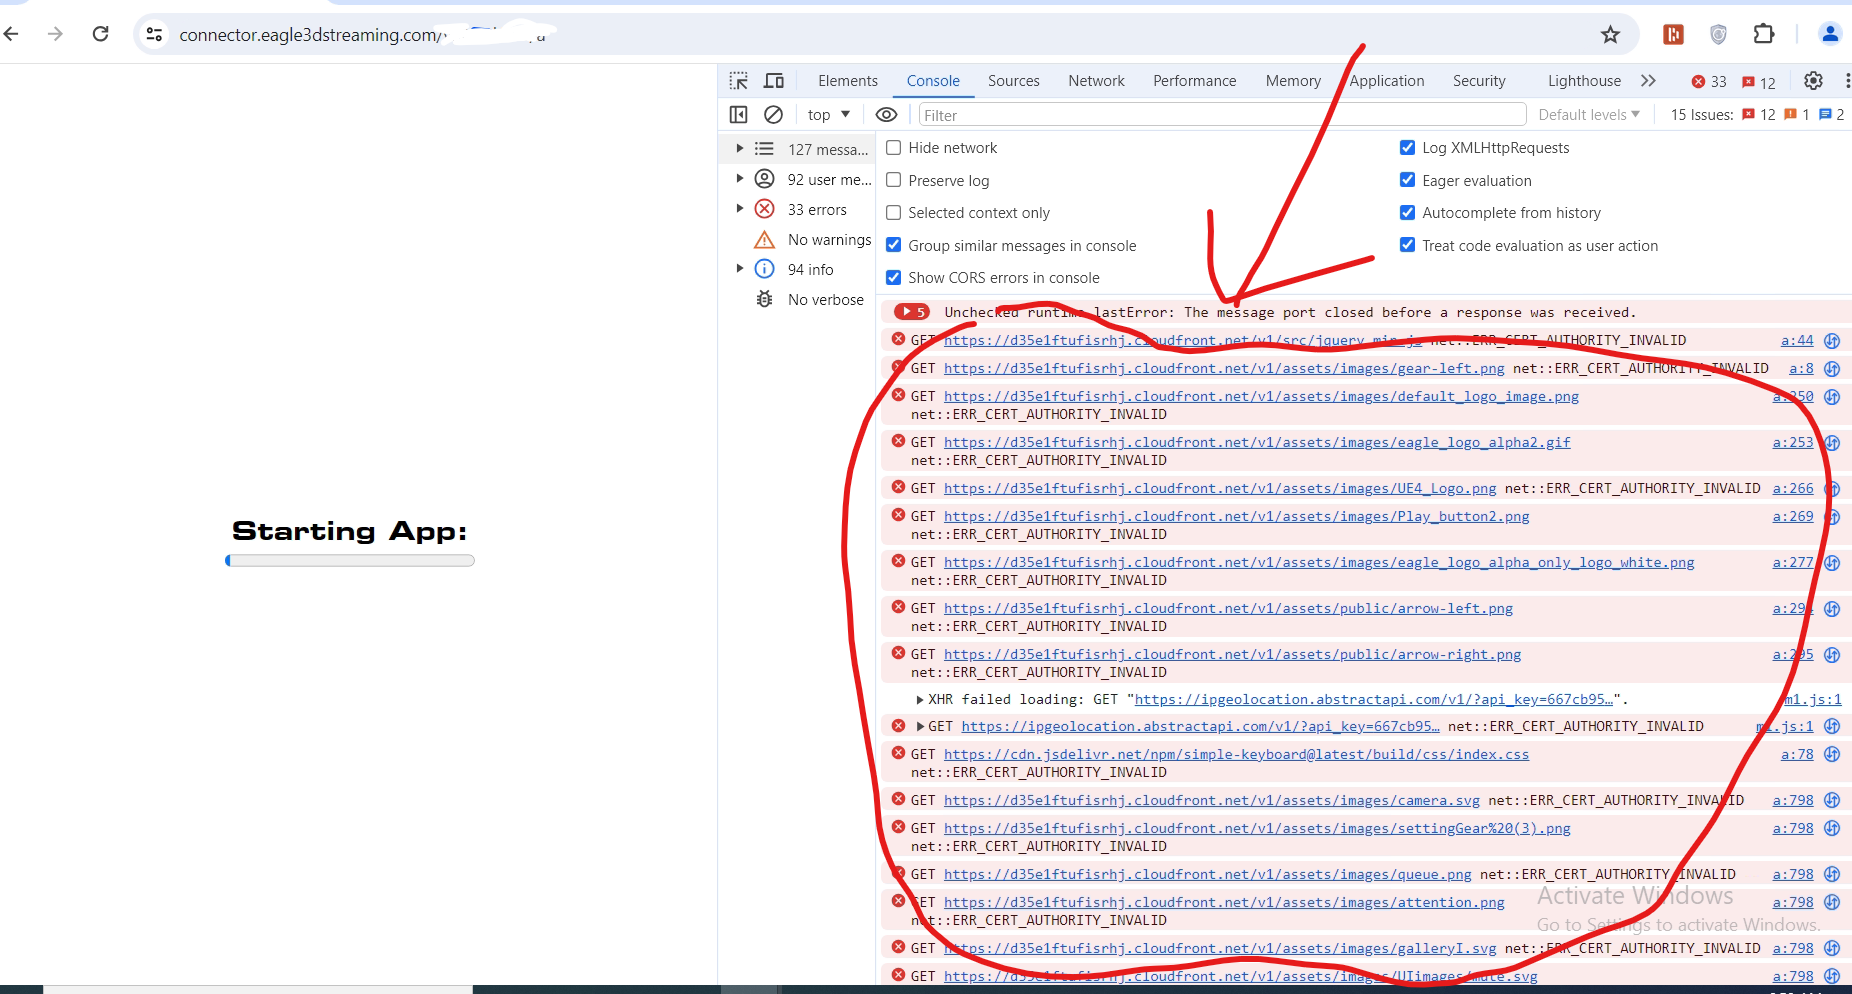Open the browser extensions puzzle icon
Screen dimensions: 1852x994
click(x=1764, y=35)
